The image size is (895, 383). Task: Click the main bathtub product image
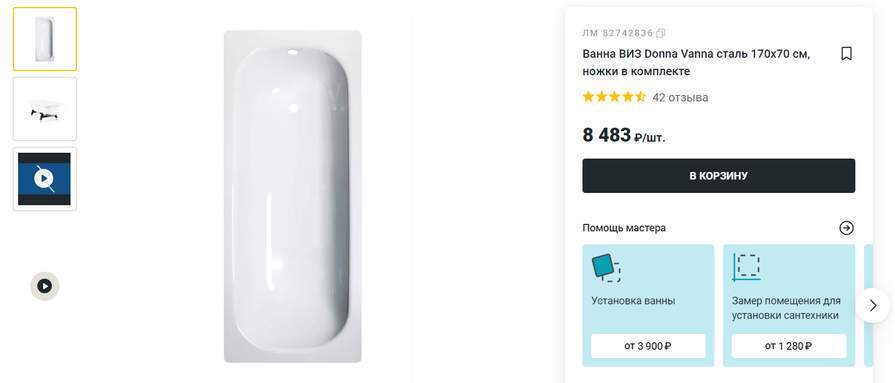[293, 196]
